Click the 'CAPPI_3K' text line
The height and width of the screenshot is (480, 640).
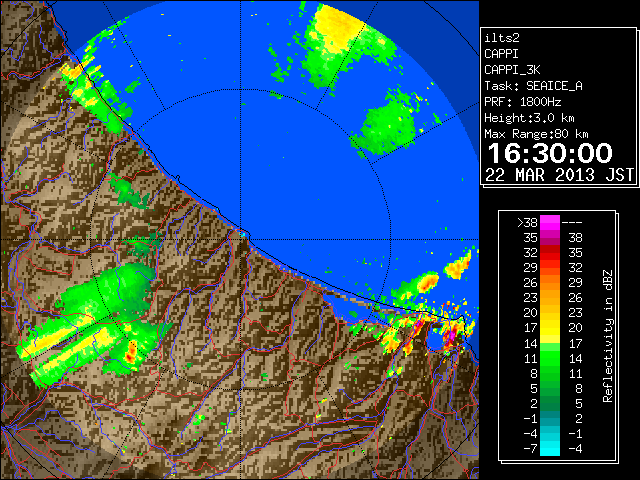pyautogui.click(x=512, y=70)
